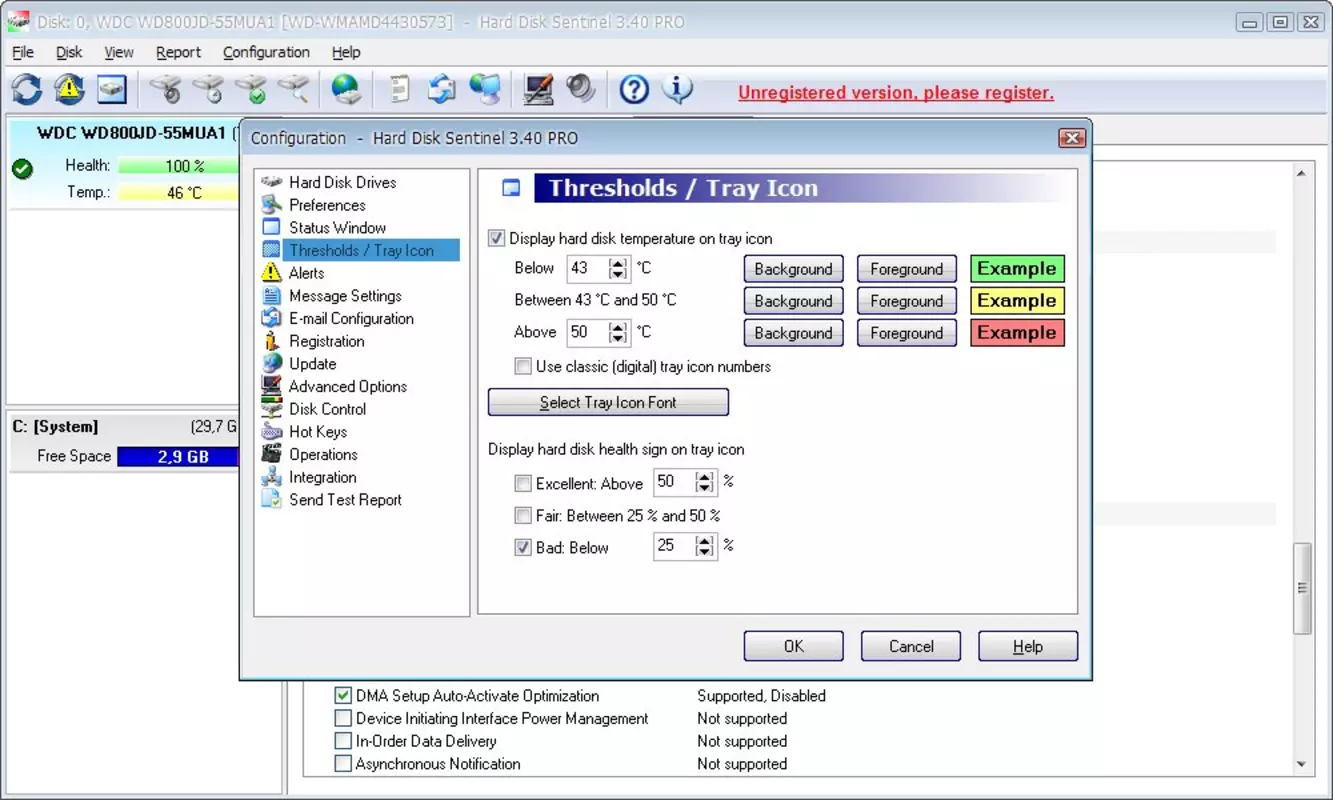Click the configuration monitor-with-pen toolbar icon
The image size is (1333, 800).
538,89
